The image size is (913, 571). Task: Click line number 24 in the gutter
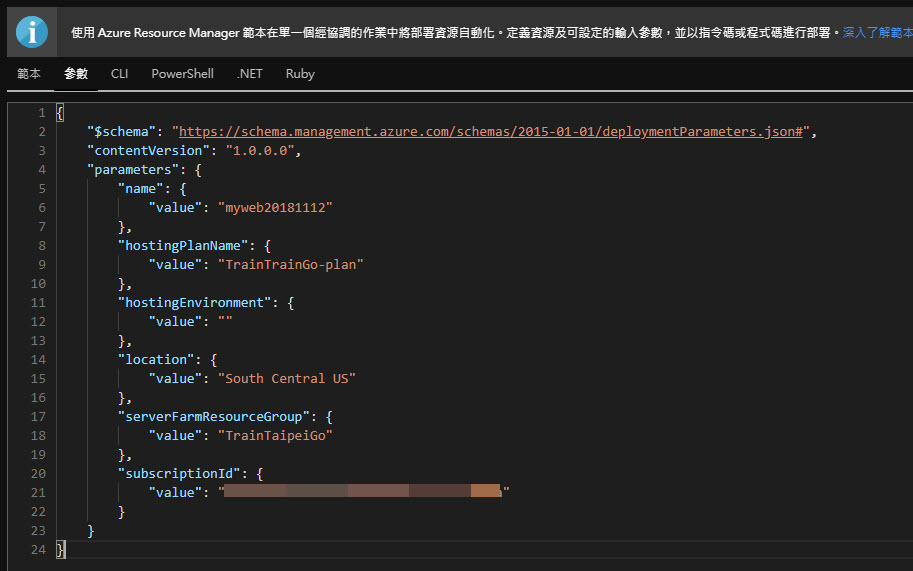38,549
